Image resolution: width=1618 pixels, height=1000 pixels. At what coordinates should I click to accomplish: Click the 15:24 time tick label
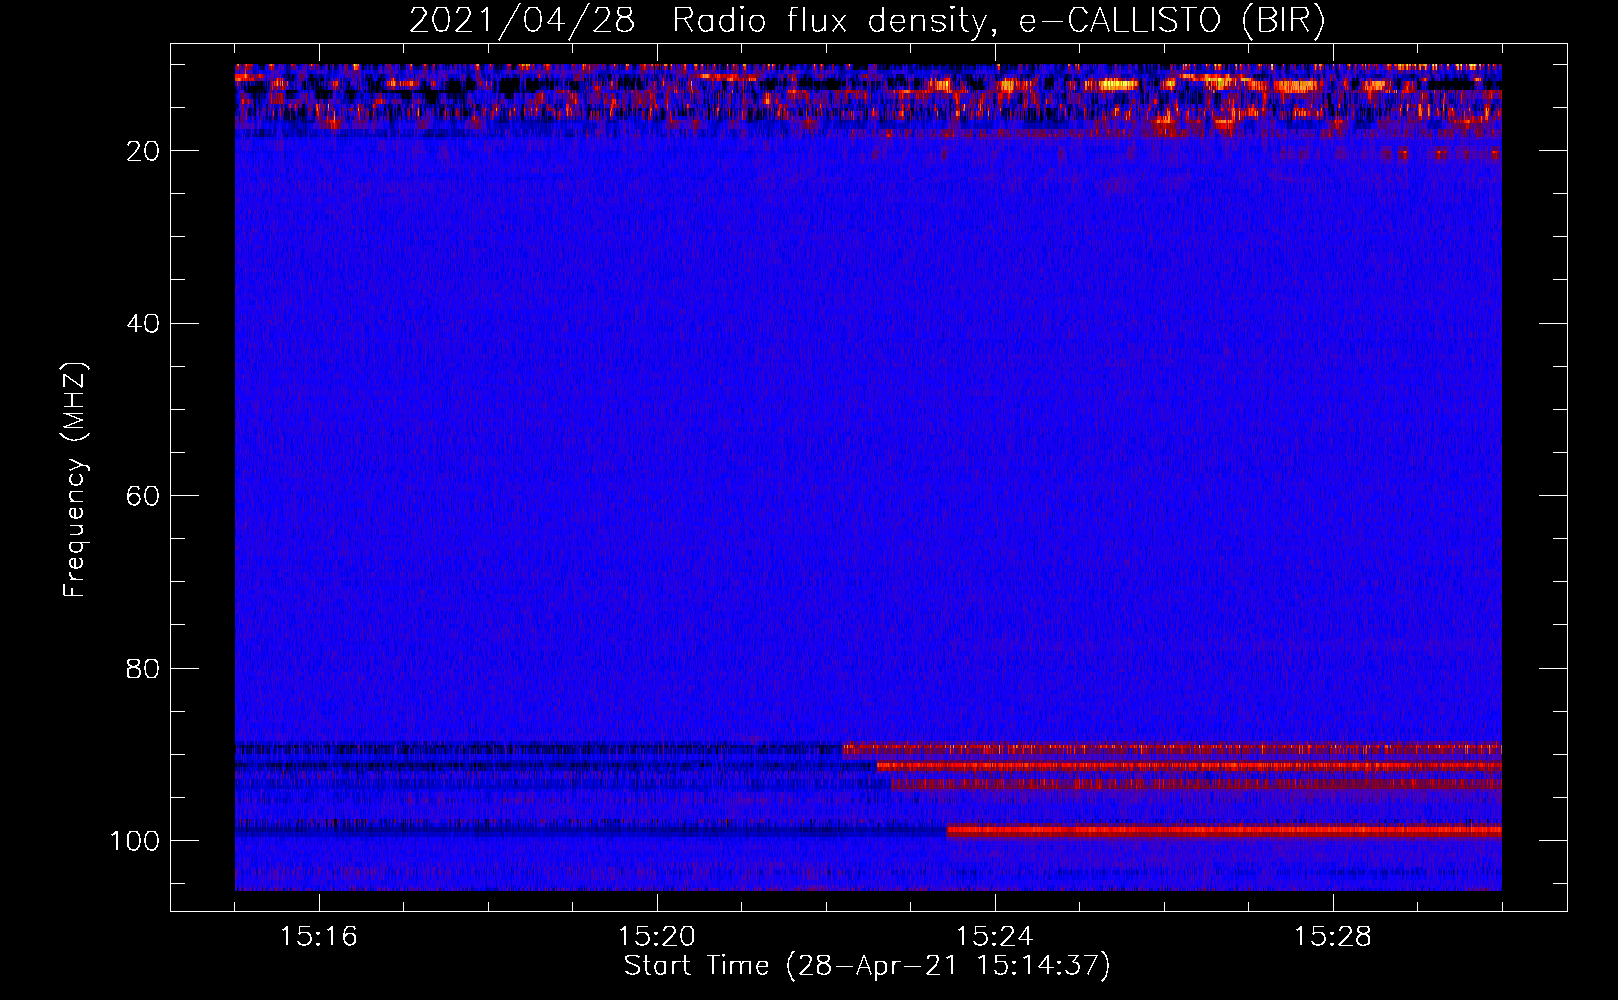tap(995, 937)
